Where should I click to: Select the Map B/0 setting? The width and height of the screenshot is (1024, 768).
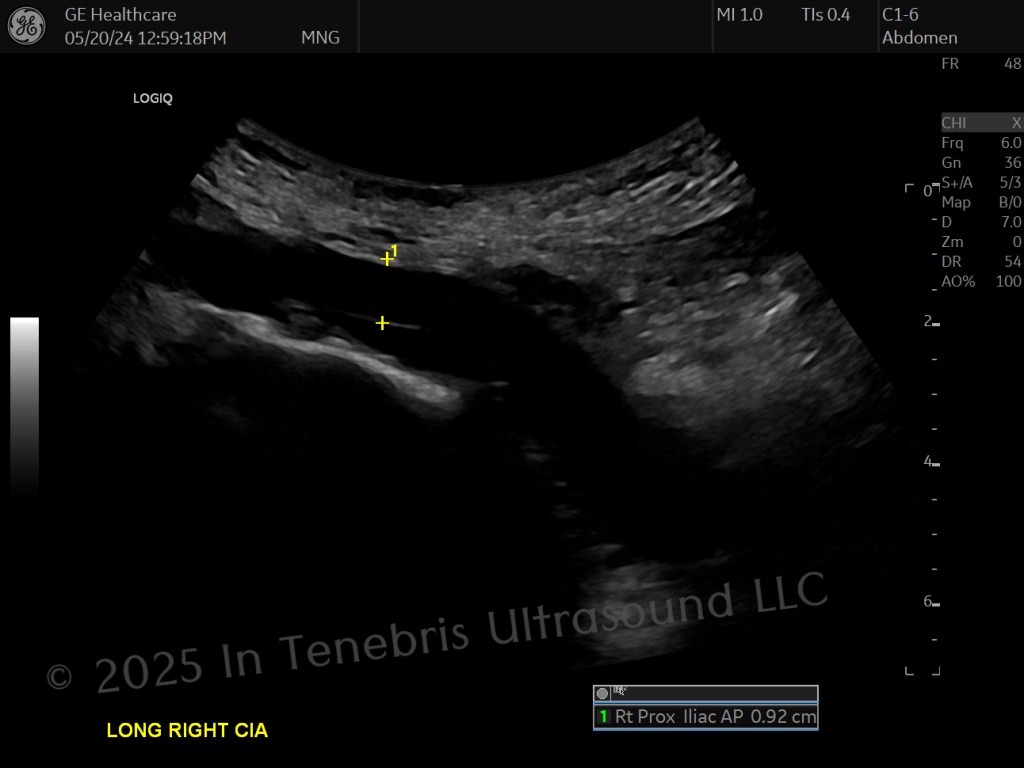[981, 202]
